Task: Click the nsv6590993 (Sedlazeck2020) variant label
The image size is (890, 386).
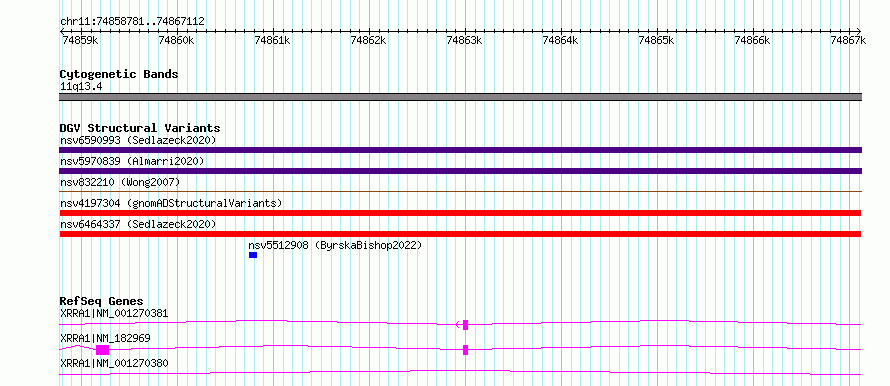Action: coord(138,140)
